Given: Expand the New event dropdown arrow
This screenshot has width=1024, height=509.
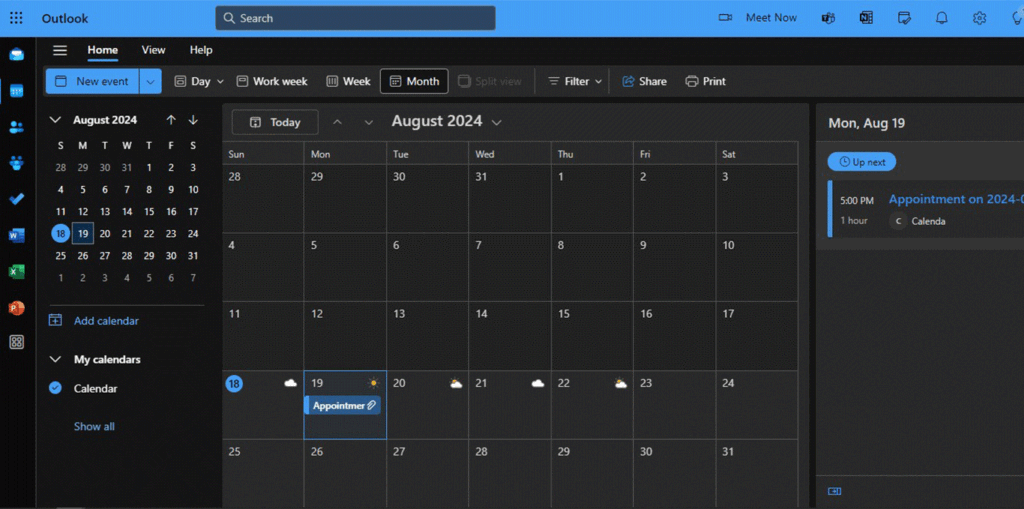Looking at the screenshot, I should (150, 81).
